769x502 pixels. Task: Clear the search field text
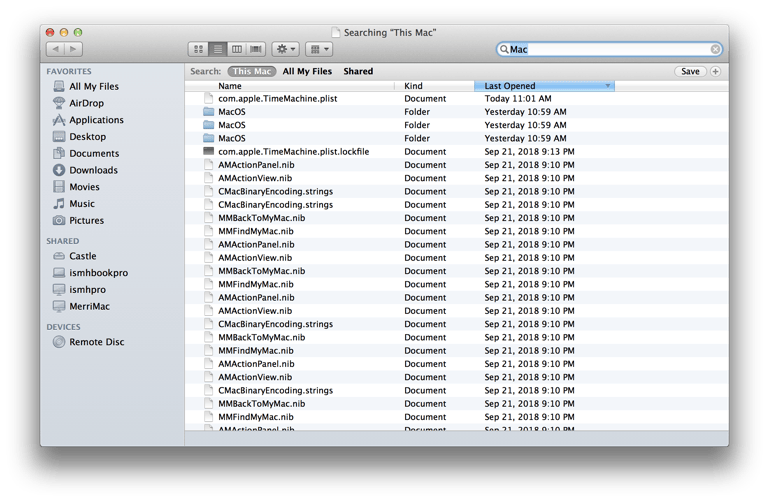[715, 49]
